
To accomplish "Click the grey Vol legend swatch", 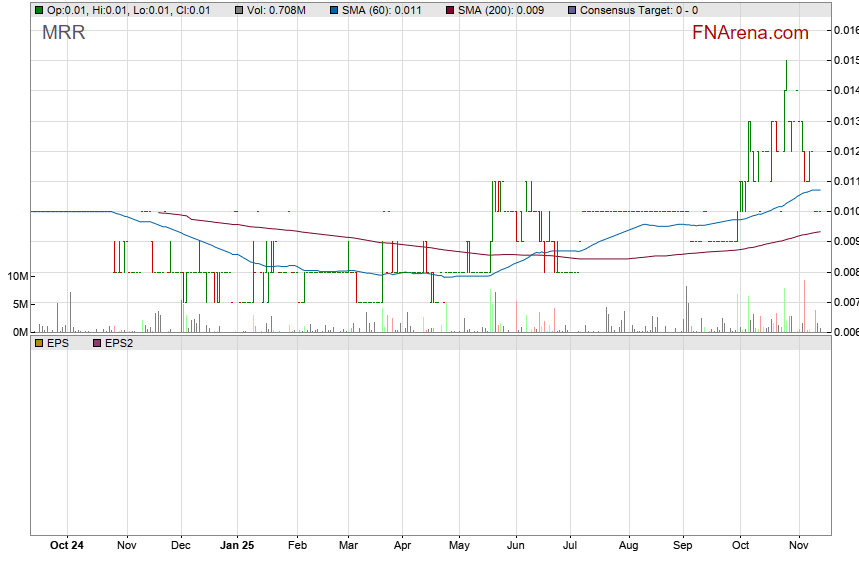I will [239, 10].
